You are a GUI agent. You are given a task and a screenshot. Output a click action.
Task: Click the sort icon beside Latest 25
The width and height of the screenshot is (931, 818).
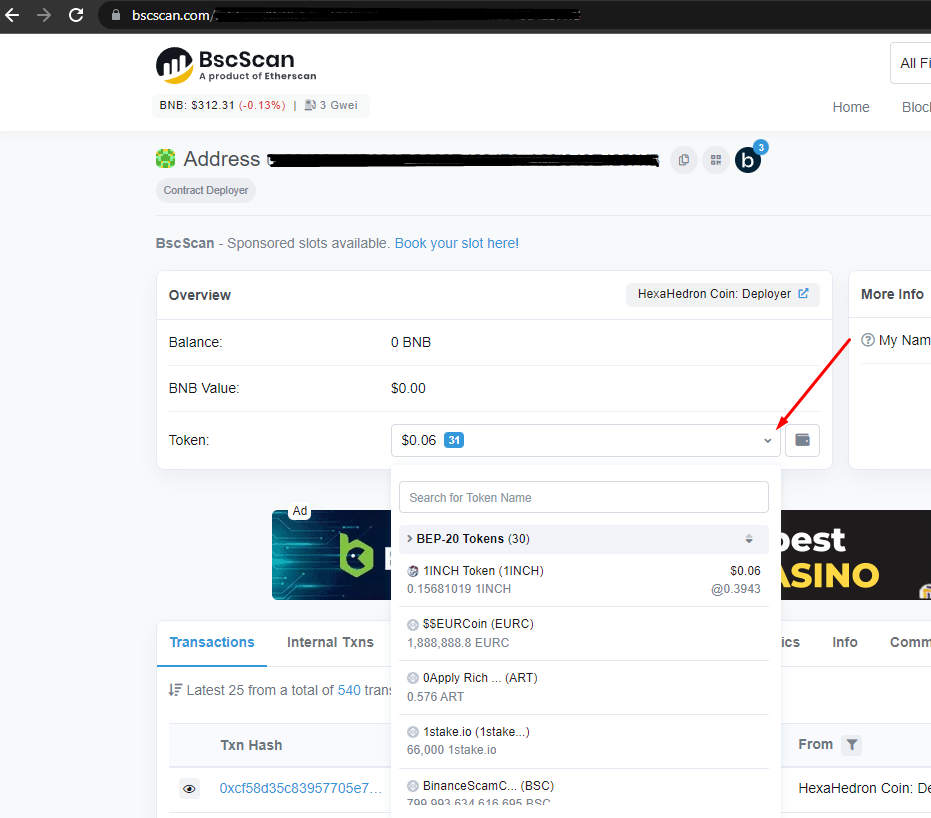tap(175, 690)
